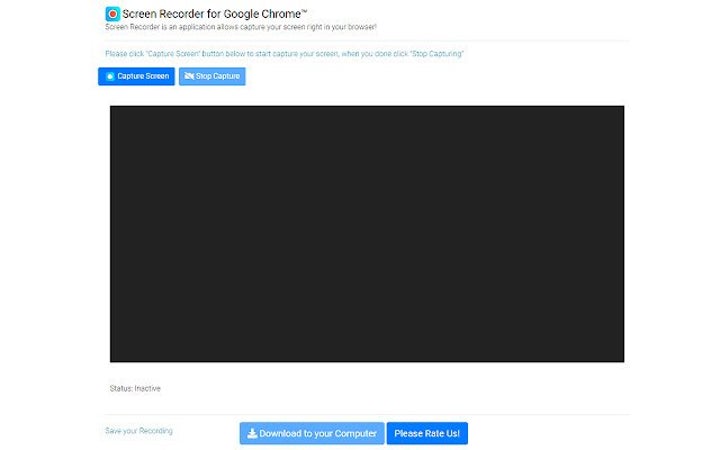The width and height of the screenshot is (720, 450).
Task: Click the Save your Recording text
Action: (x=138, y=431)
